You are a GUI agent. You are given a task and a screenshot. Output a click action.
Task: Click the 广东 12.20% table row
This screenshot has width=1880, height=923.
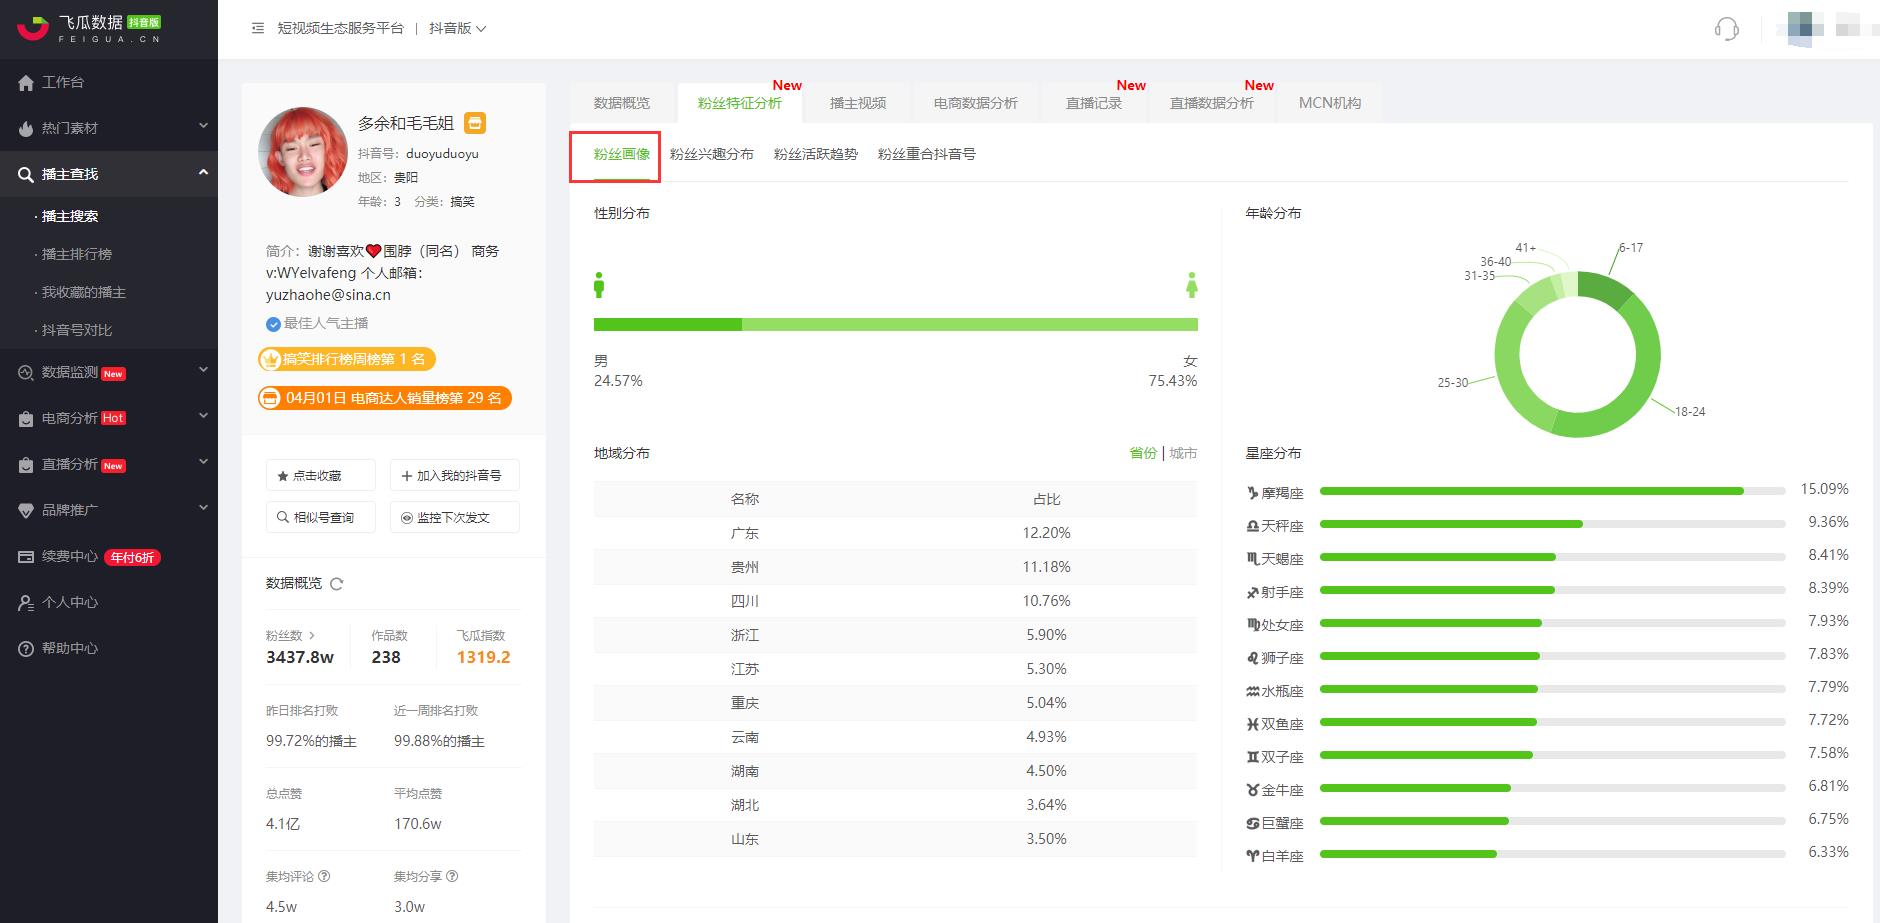(x=895, y=533)
